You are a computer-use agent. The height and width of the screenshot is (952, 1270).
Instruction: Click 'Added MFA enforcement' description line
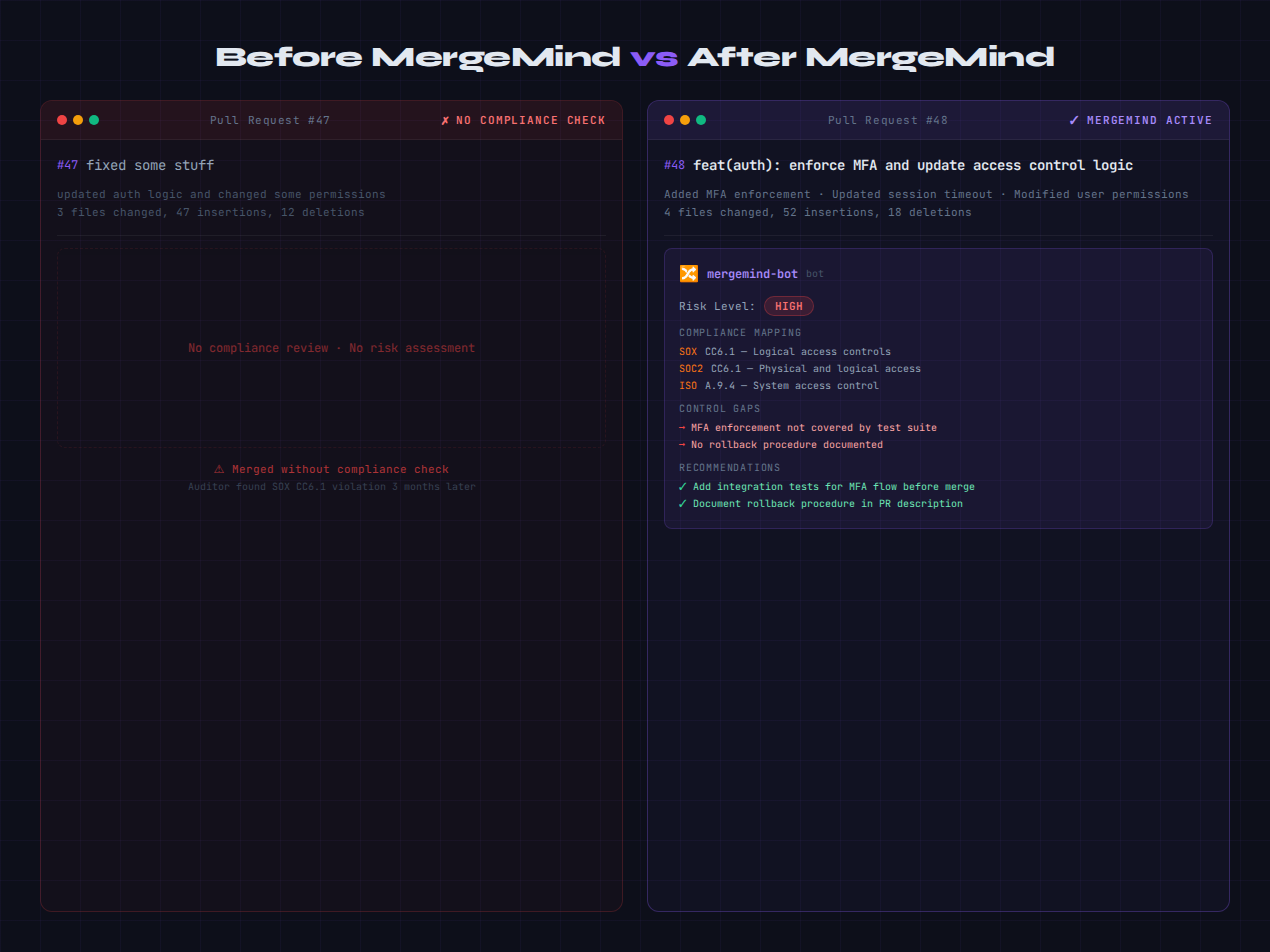pos(926,194)
